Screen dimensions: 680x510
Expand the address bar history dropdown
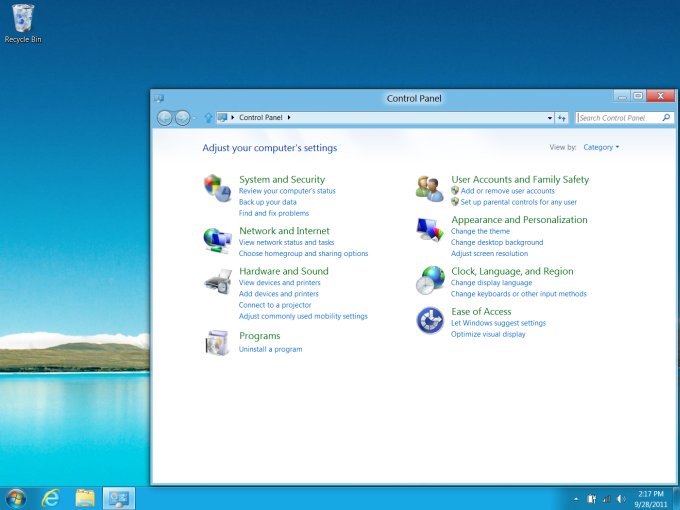point(550,118)
